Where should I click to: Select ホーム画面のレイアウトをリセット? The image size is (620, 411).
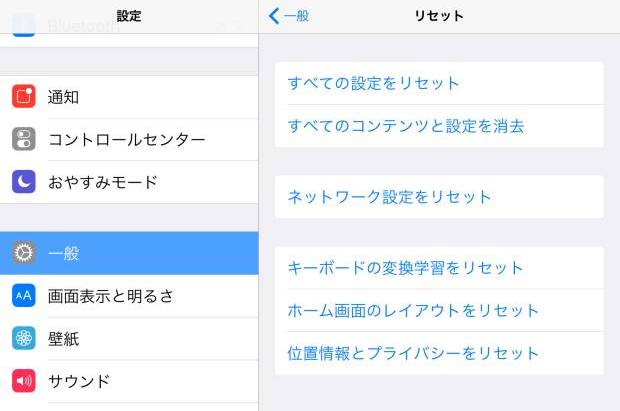click(x=439, y=311)
